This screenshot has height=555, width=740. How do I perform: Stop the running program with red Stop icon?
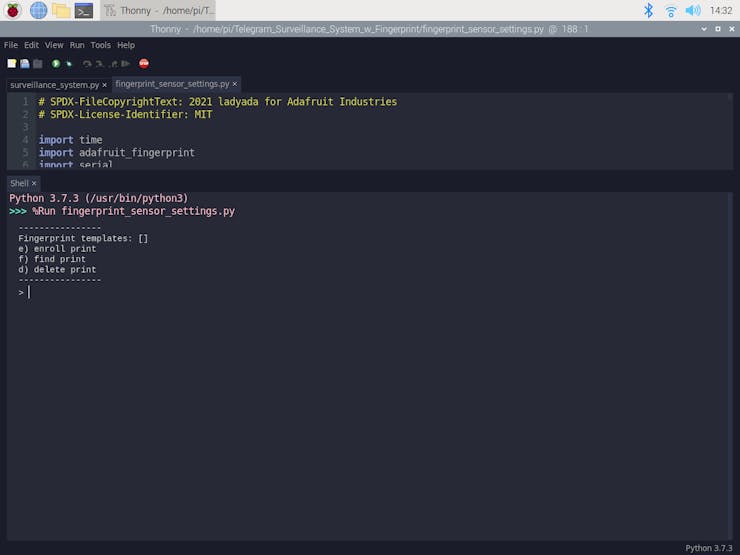click(144, 63)
